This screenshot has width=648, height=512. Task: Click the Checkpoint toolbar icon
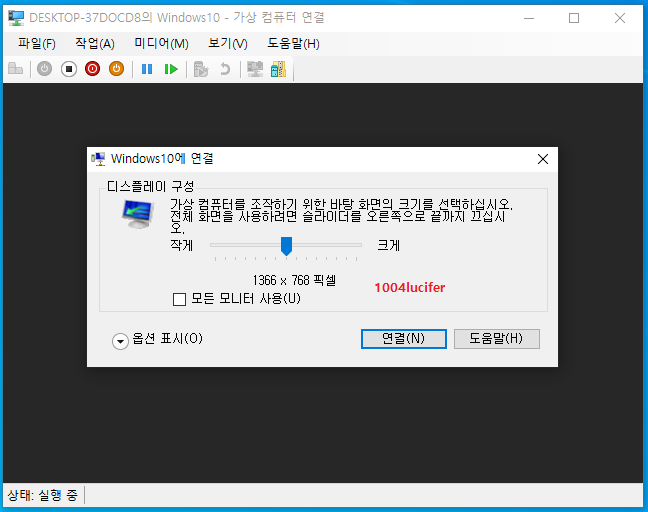pyautogui.click(x=201, y=69)
